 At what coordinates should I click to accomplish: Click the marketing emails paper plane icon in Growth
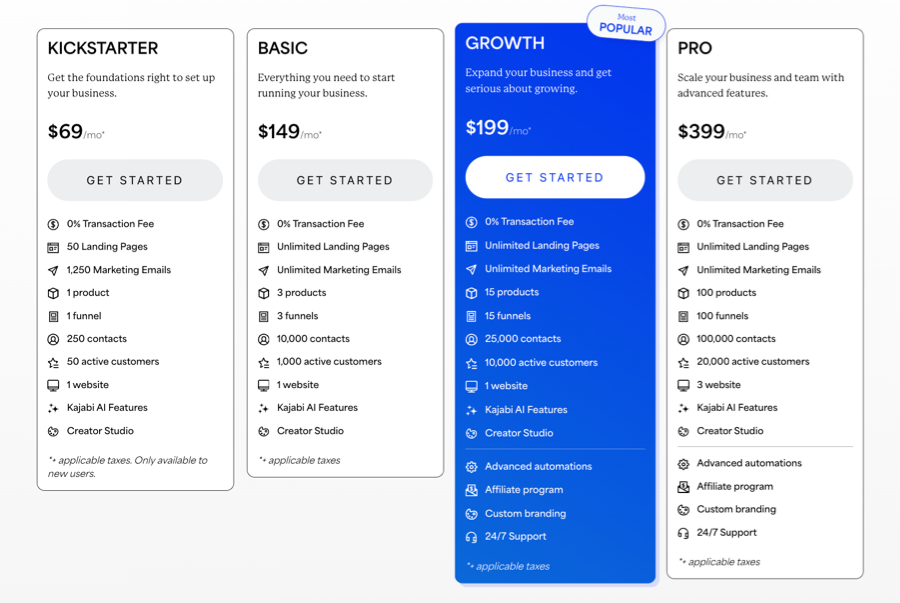tap(472, 269)
